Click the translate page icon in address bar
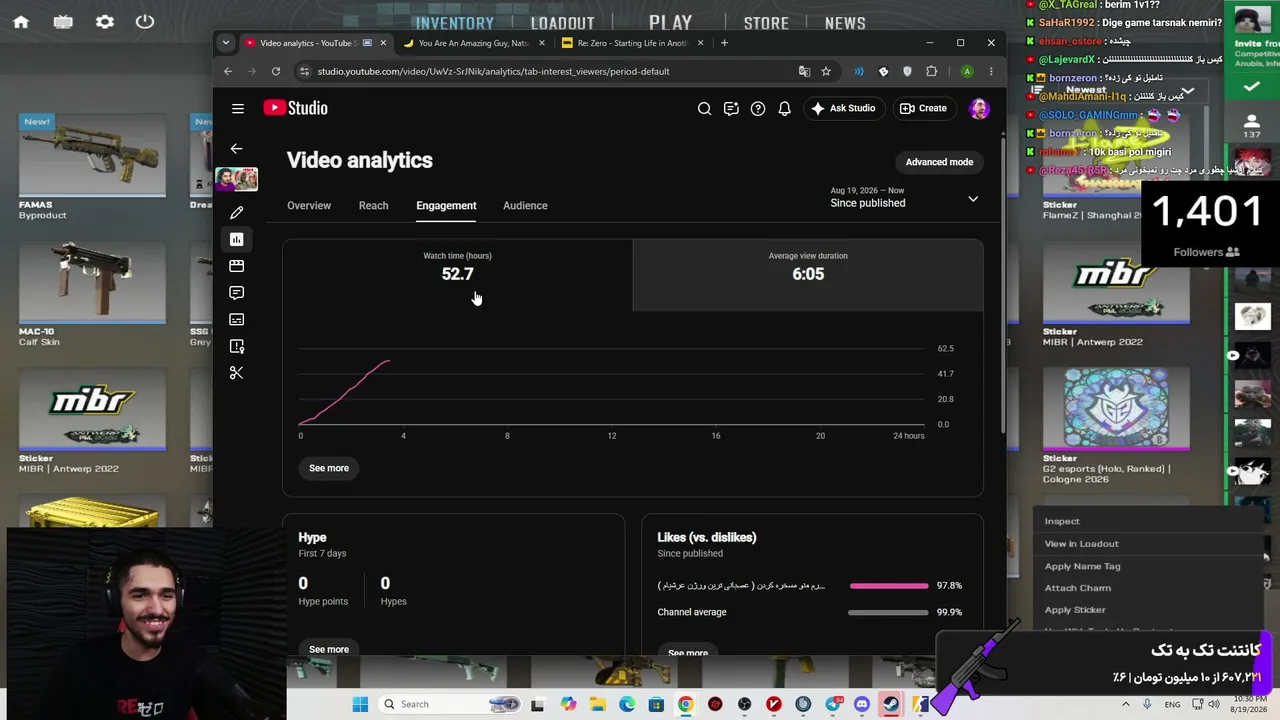The height and width of the screenshot is (720, 1280). tap(804, 71)
